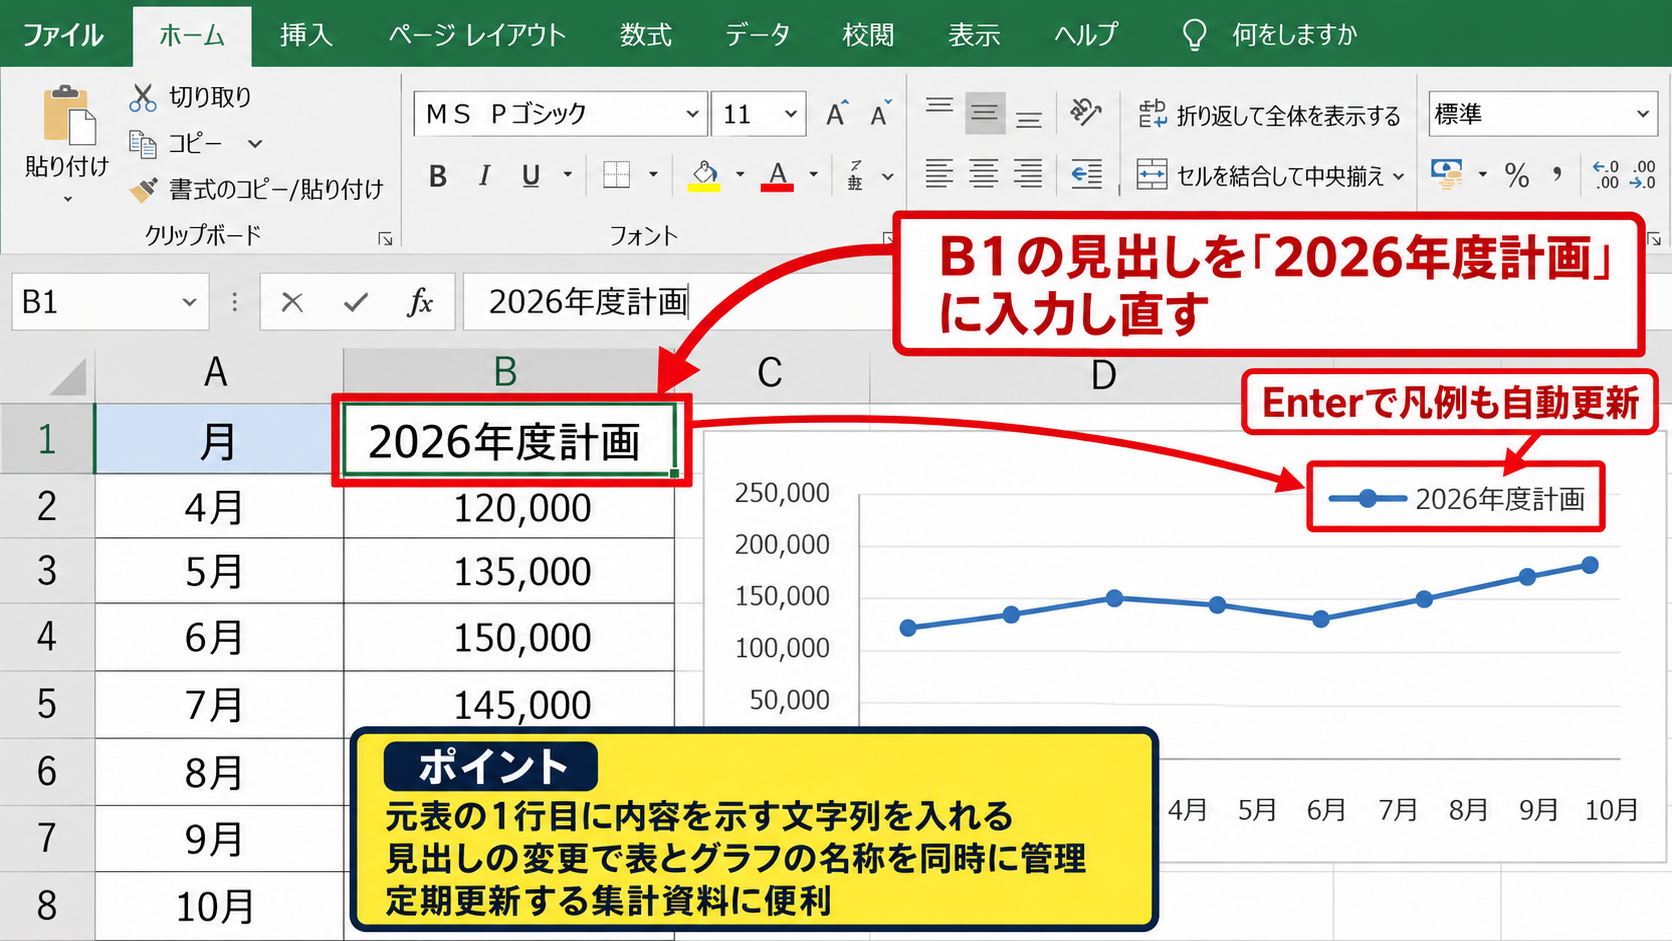Image resolution: width=1672 pixels, height=941 pixels.
Task: Click the decrease indent icon
Action: click(1086, 174)
